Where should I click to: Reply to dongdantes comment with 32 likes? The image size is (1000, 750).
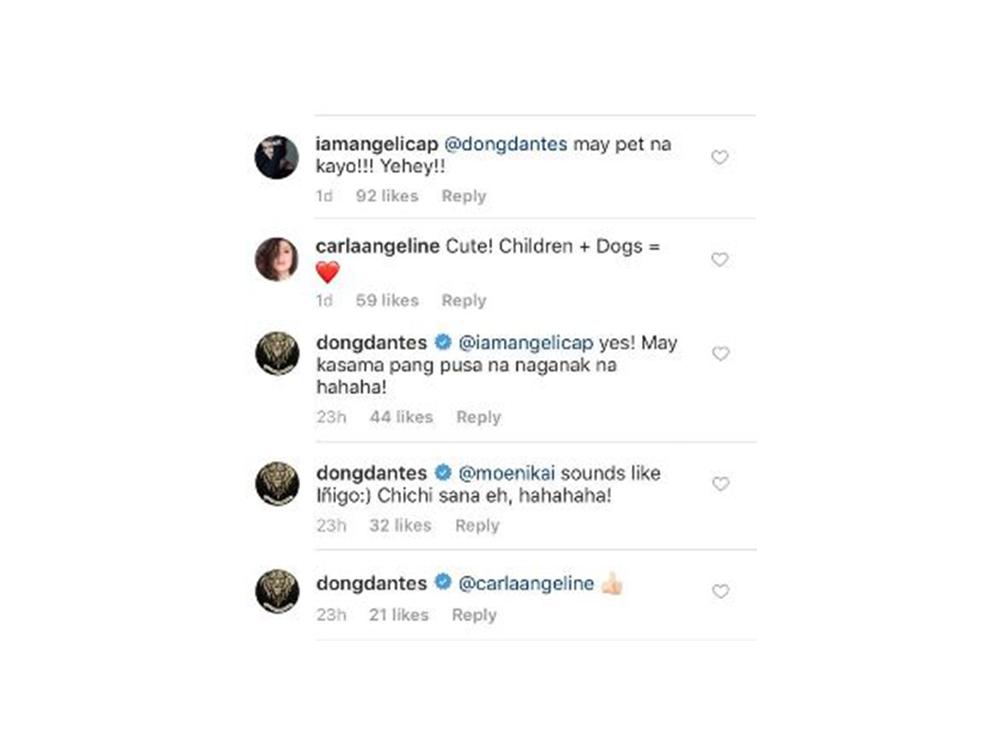click(x=477, y=526)
